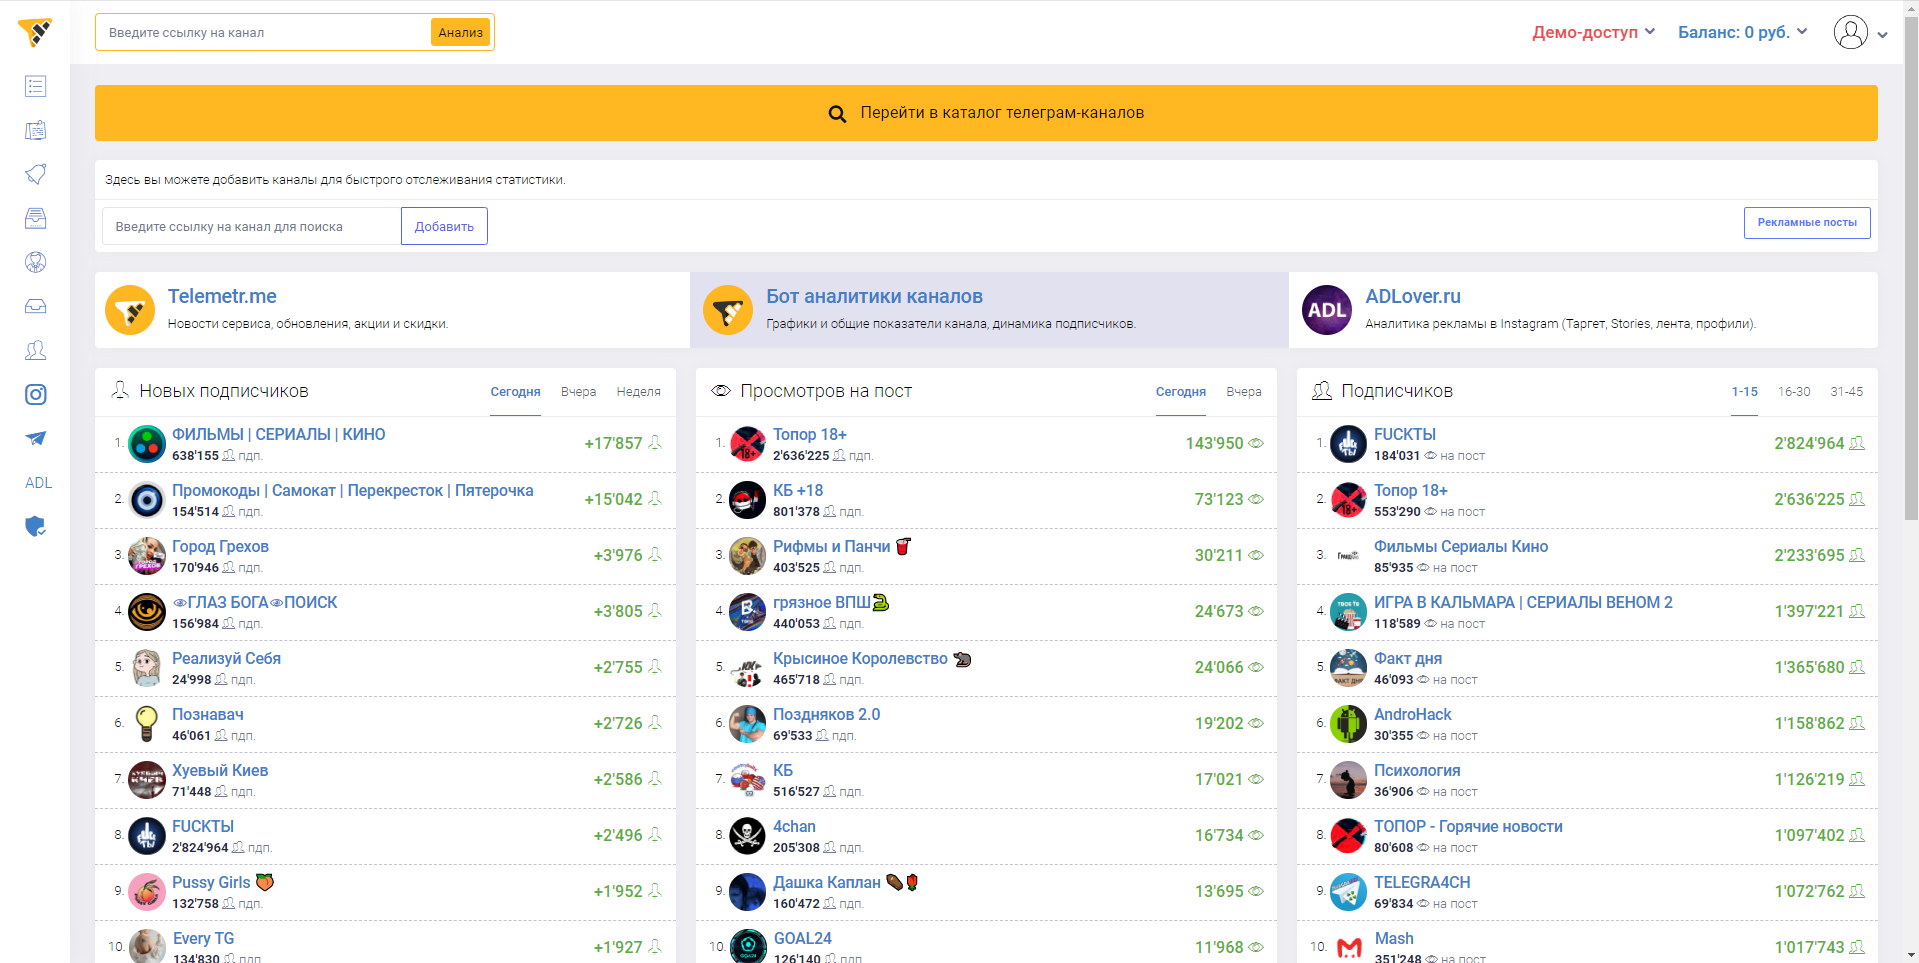Click Перейти в каталог телеграм-каналов banner
1919x963 pixels.
click(x=986, y=113)
